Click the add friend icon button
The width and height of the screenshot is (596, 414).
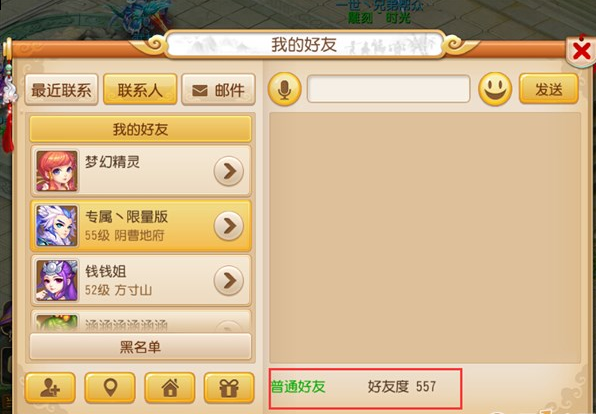(50, 388)
